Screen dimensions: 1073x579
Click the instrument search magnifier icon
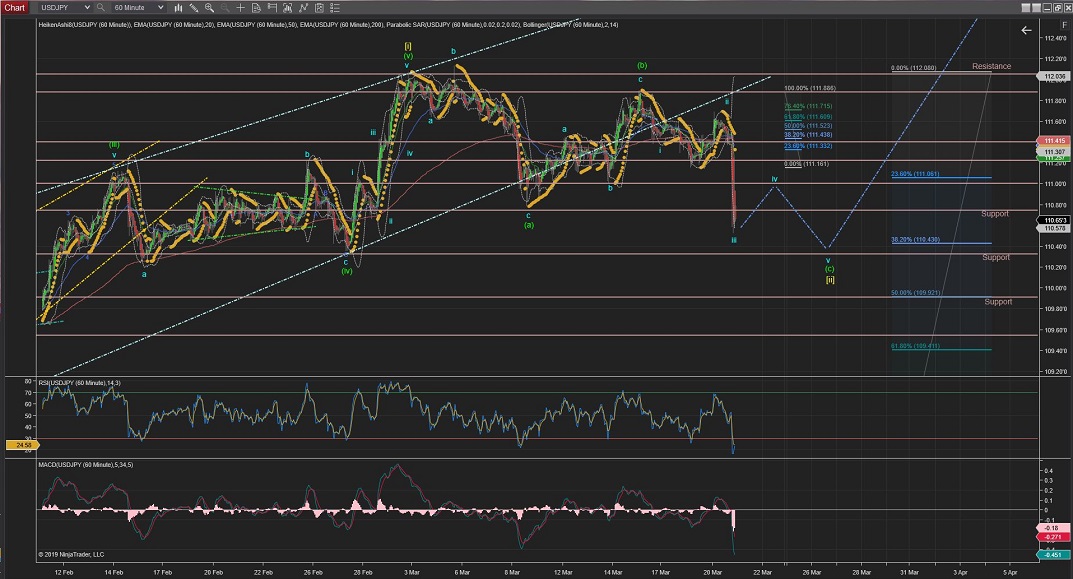pyautogui.click(x=101, y=8)
